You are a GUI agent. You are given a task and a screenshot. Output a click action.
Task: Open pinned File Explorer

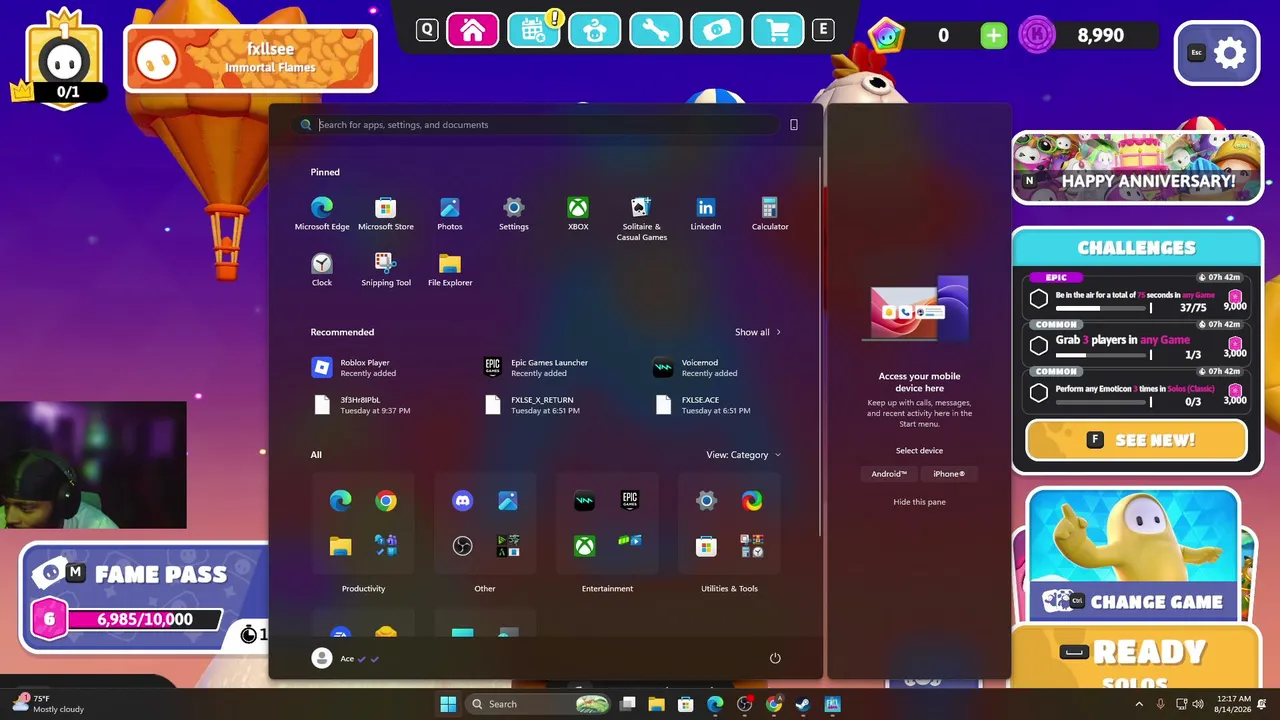(x=450, y=269)
